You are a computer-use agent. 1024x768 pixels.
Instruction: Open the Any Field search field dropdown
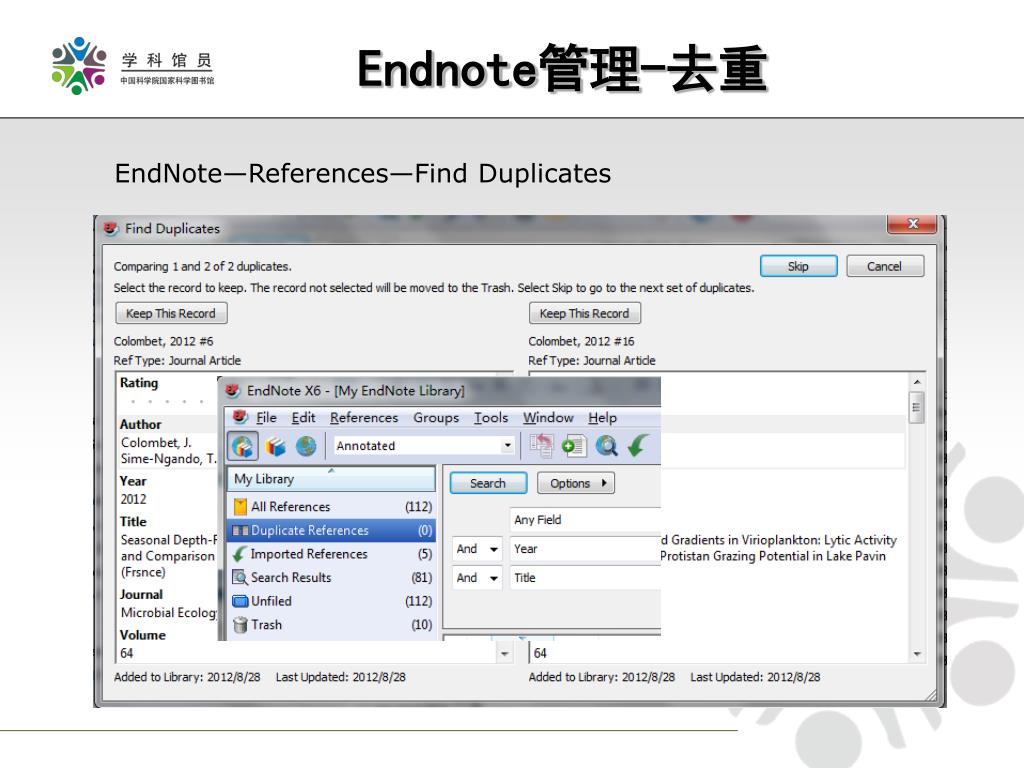click(585, 520)
